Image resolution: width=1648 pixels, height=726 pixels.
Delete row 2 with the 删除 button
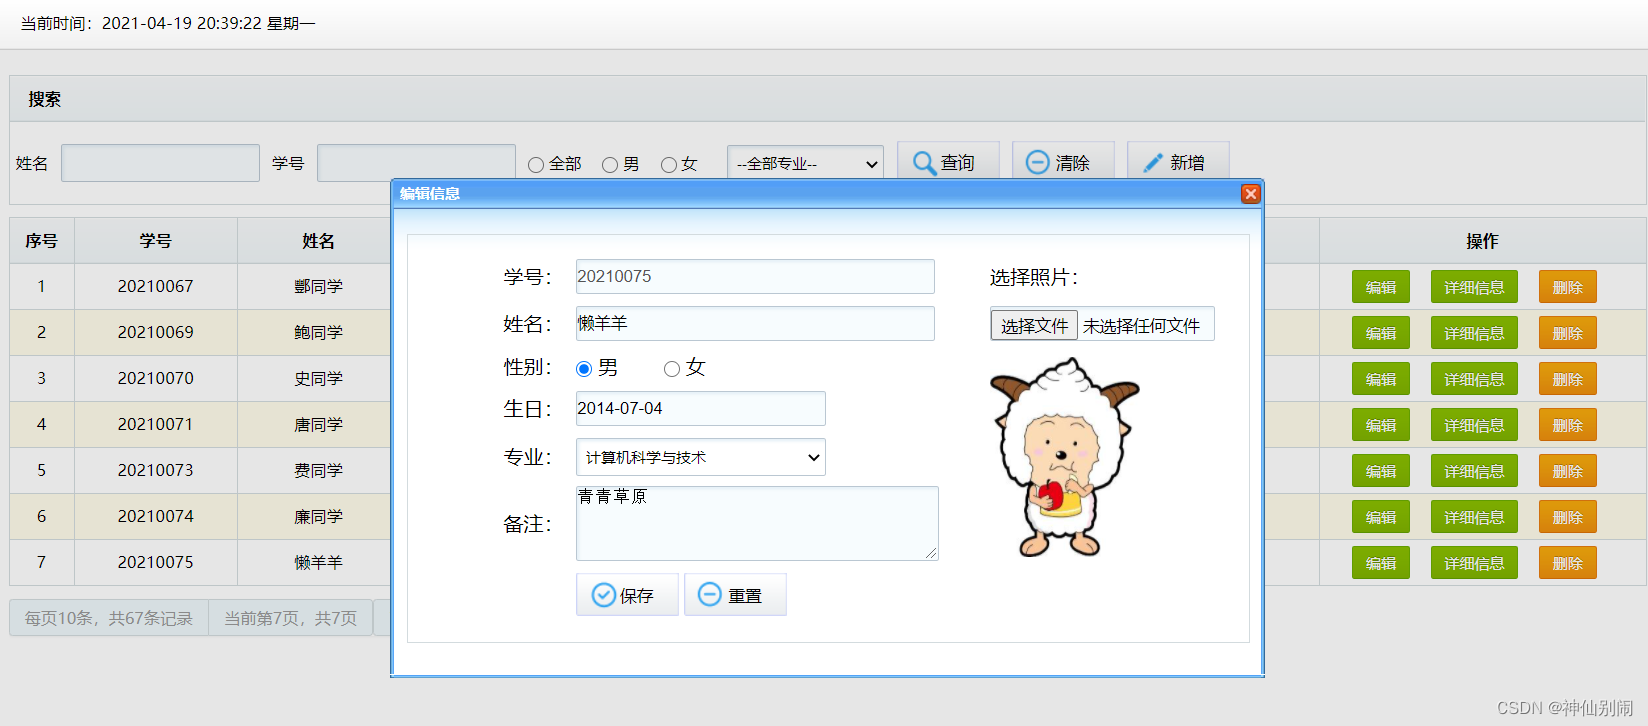tap(1568, 333)
